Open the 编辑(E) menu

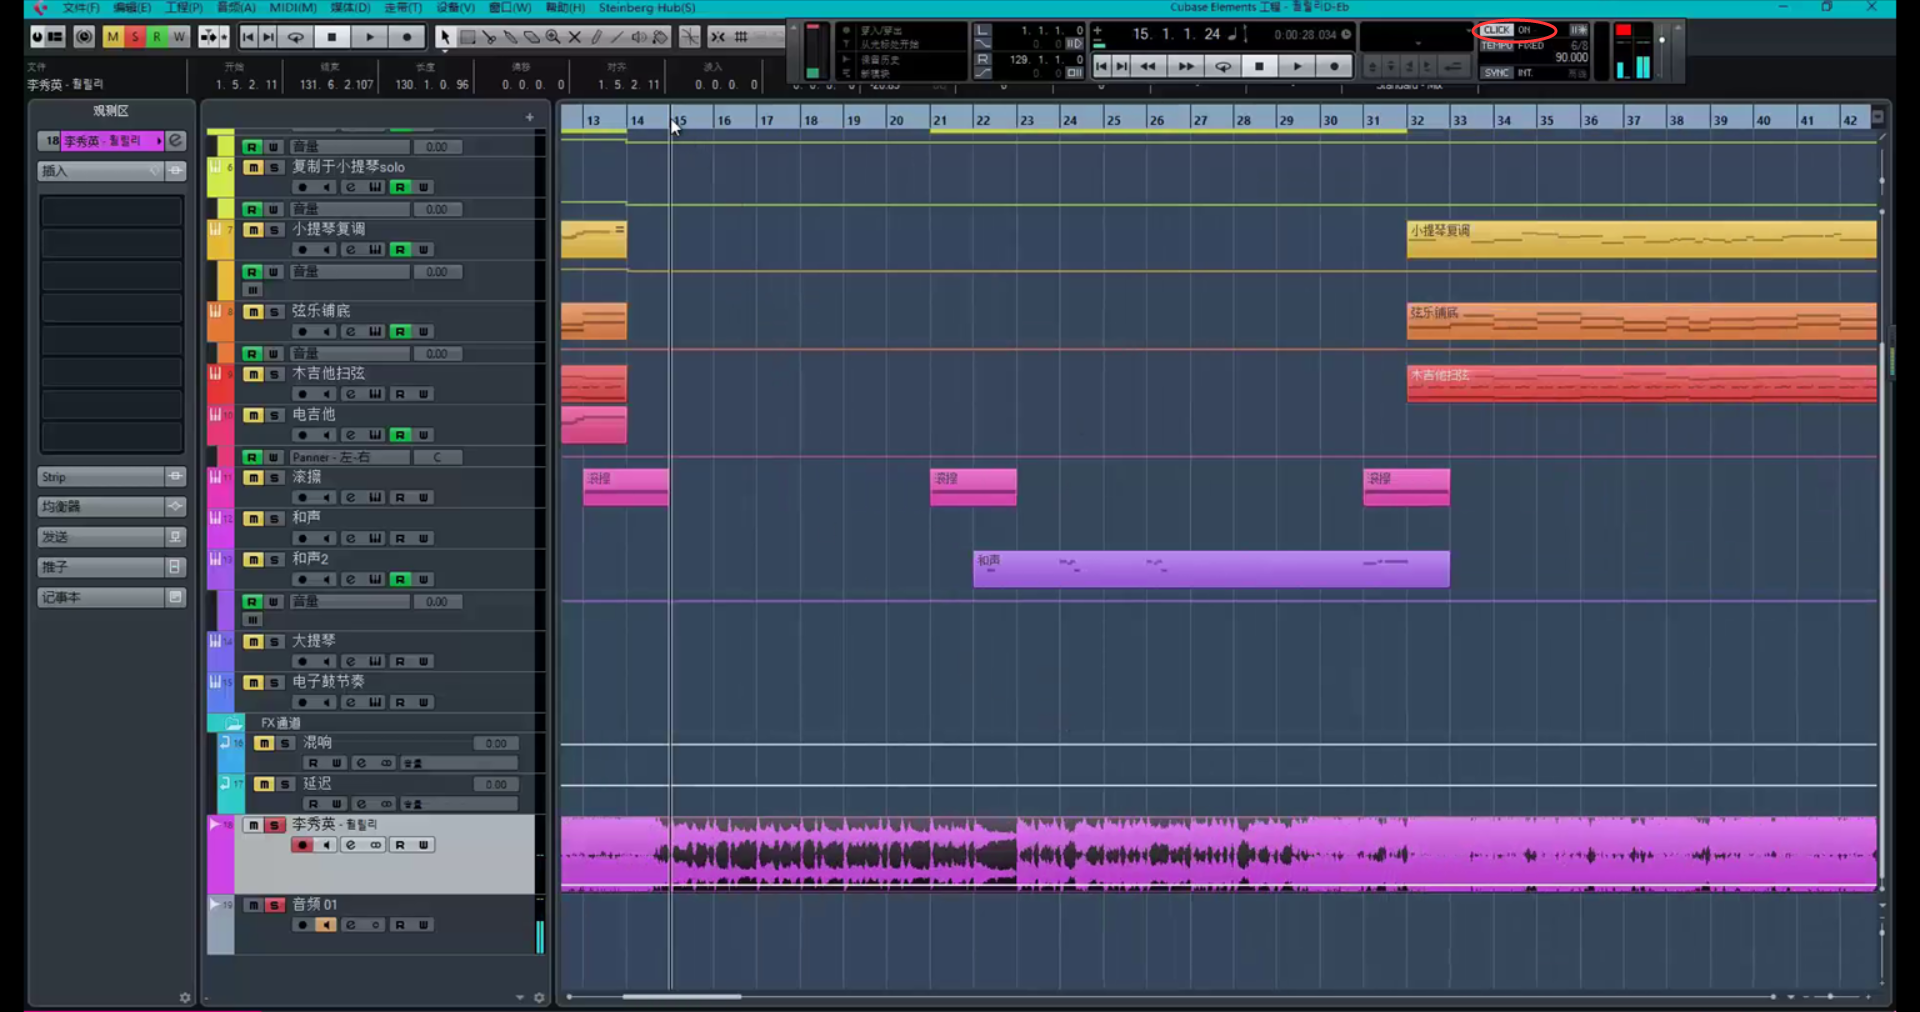[x=132, y=7]
